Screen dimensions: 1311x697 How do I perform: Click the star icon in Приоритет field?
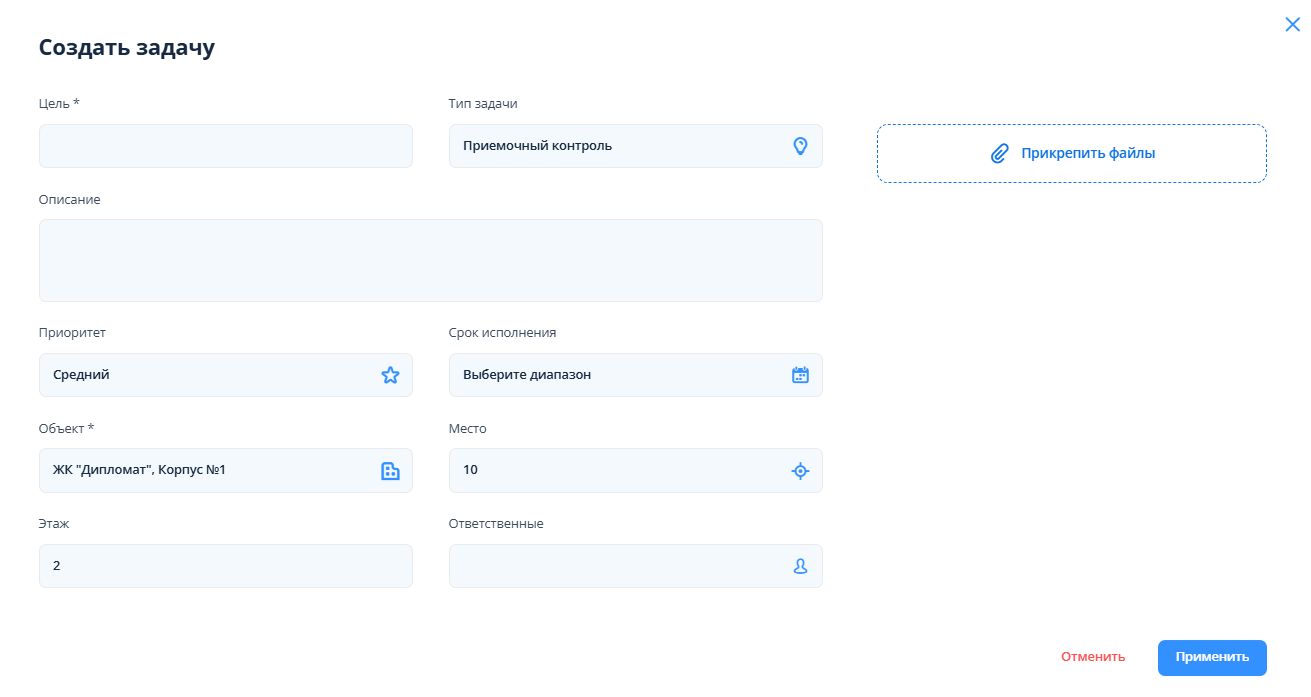click(390, 375)
